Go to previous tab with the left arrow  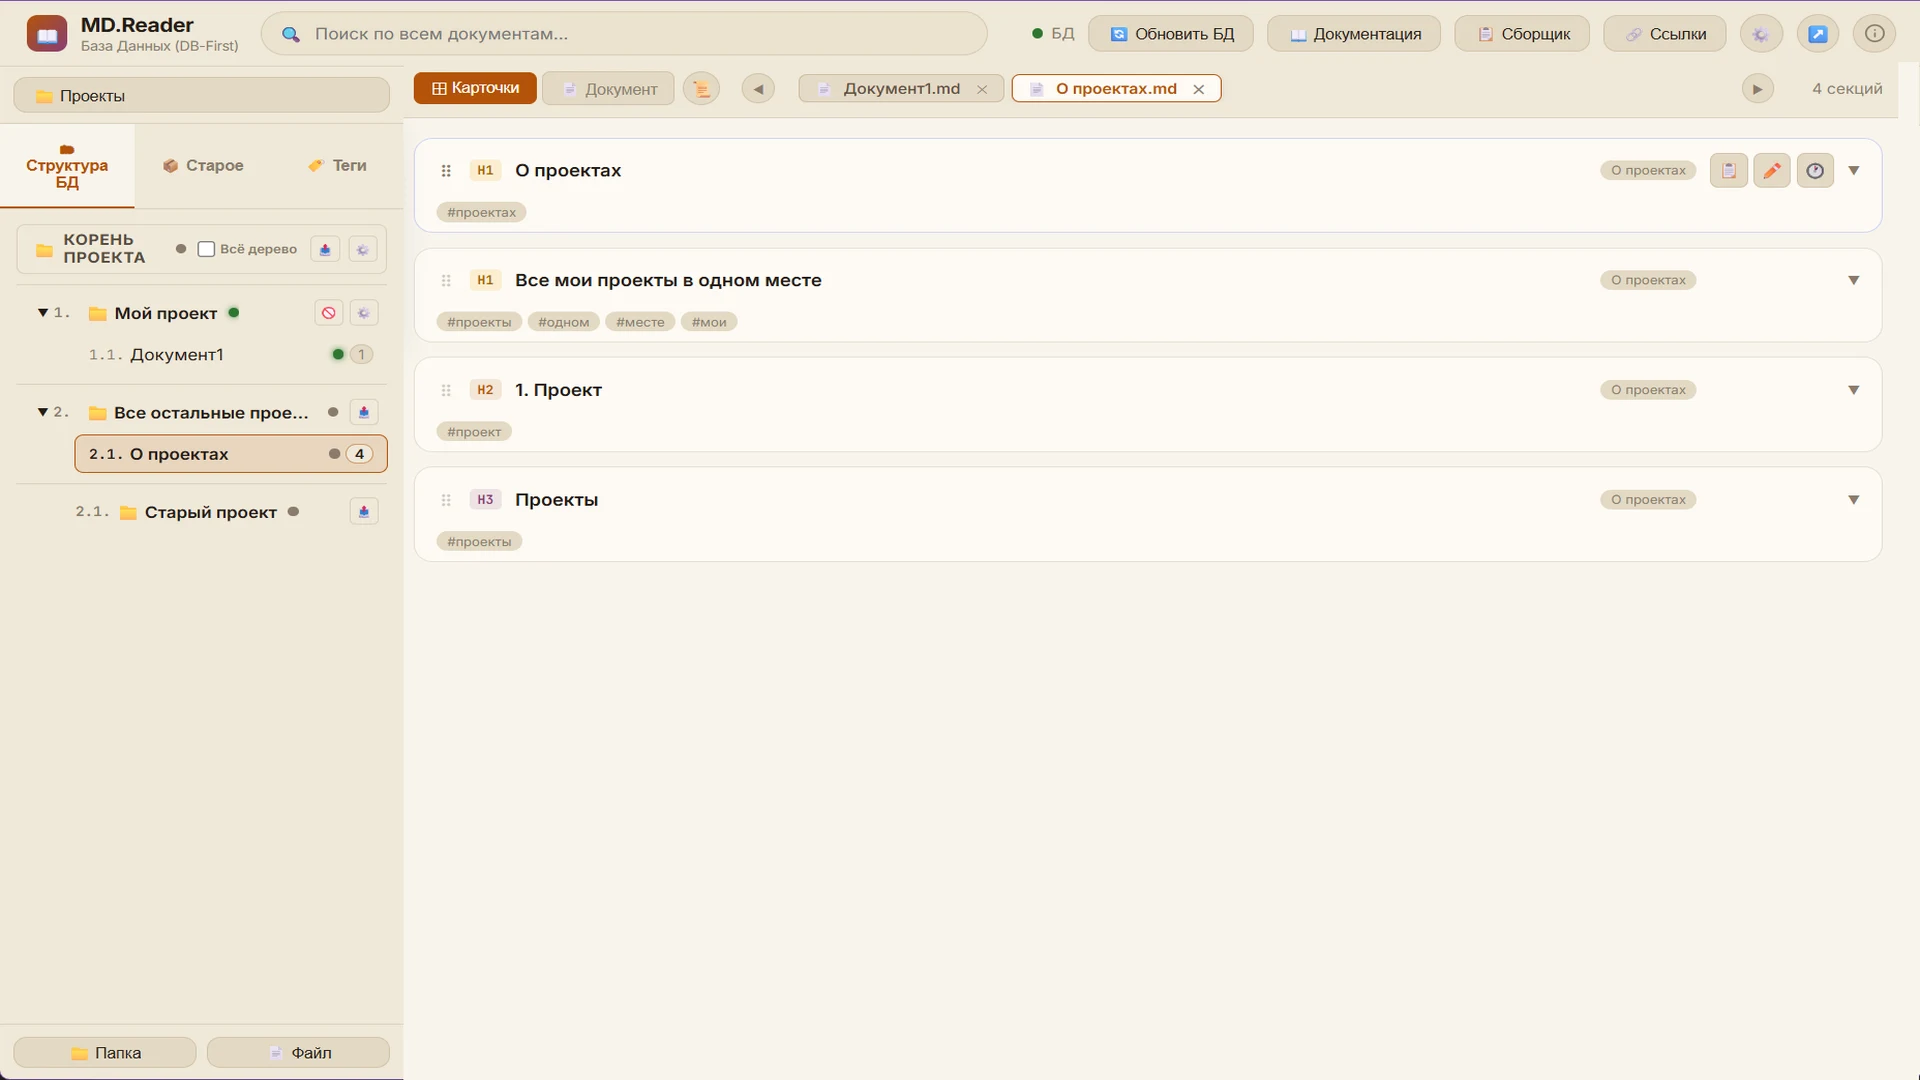tap(758, 89)
